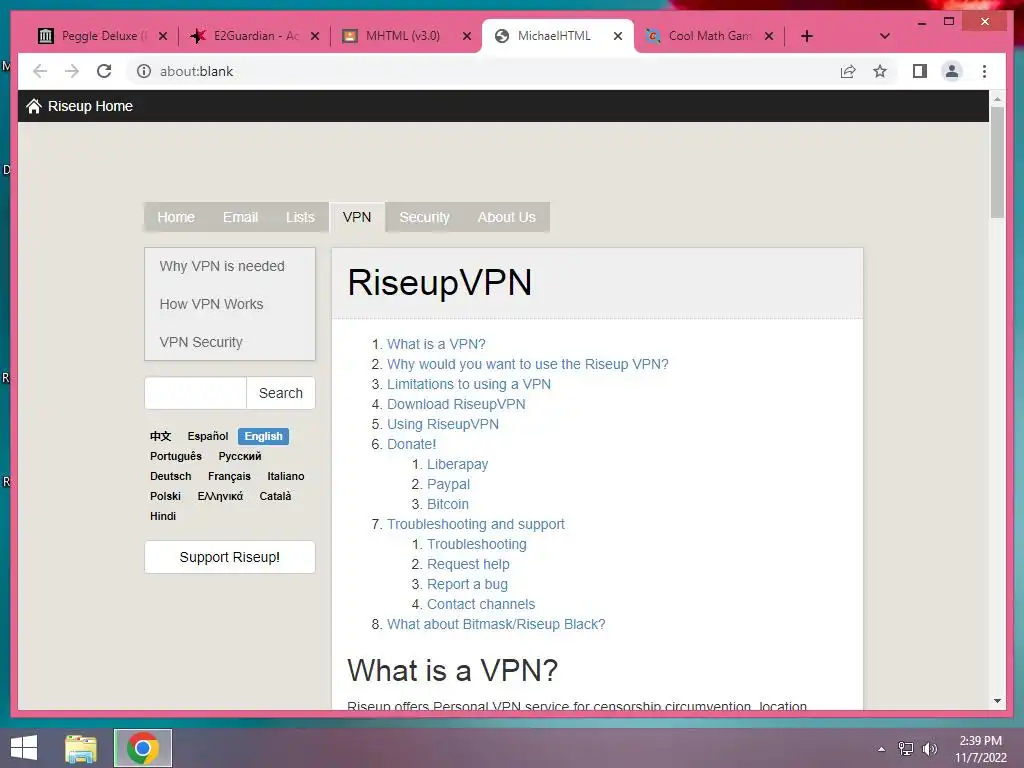Open the Windows Start menu
This screenshot has width=1024, height=768.
click(x=24, y=748)
